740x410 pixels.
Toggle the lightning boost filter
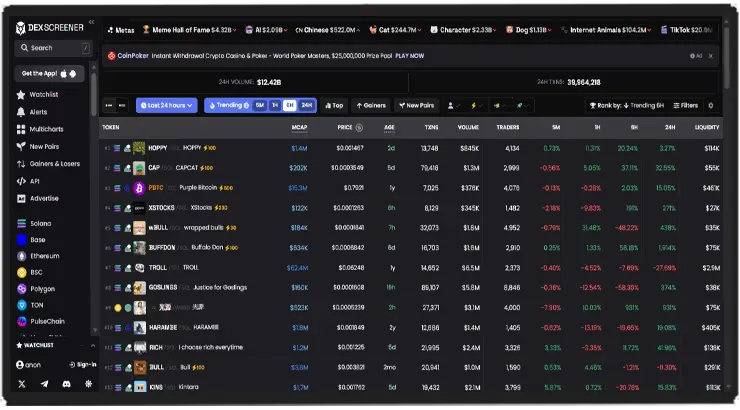476,106
